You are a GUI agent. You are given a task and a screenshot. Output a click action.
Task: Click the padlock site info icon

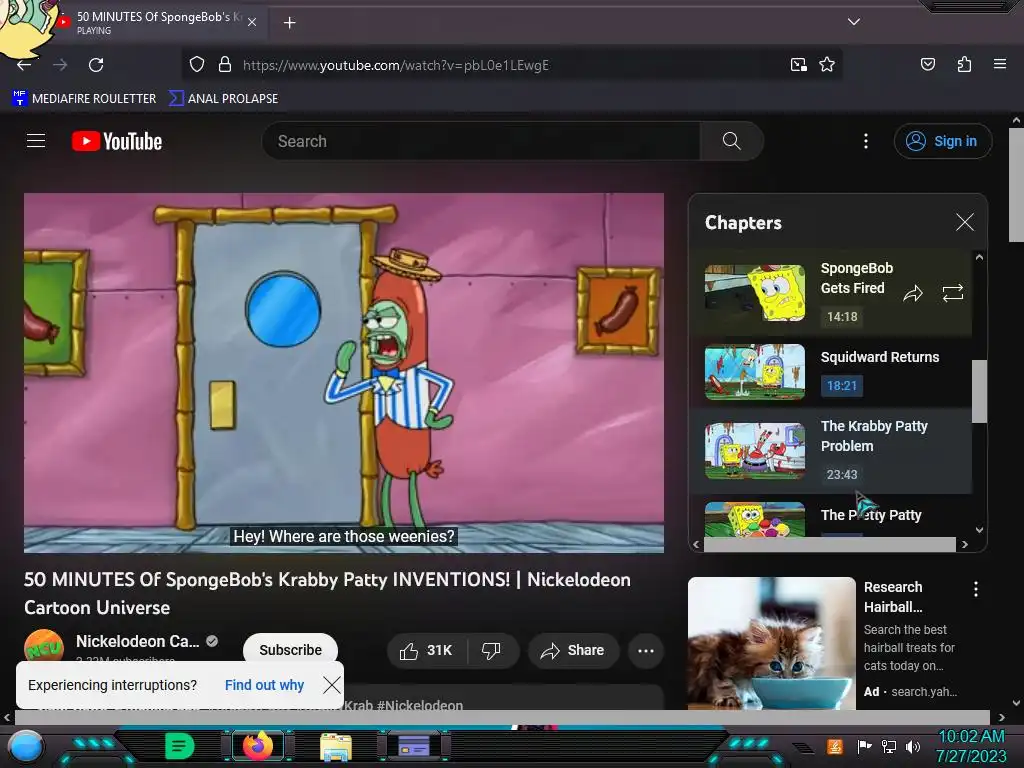pos(225,65)
